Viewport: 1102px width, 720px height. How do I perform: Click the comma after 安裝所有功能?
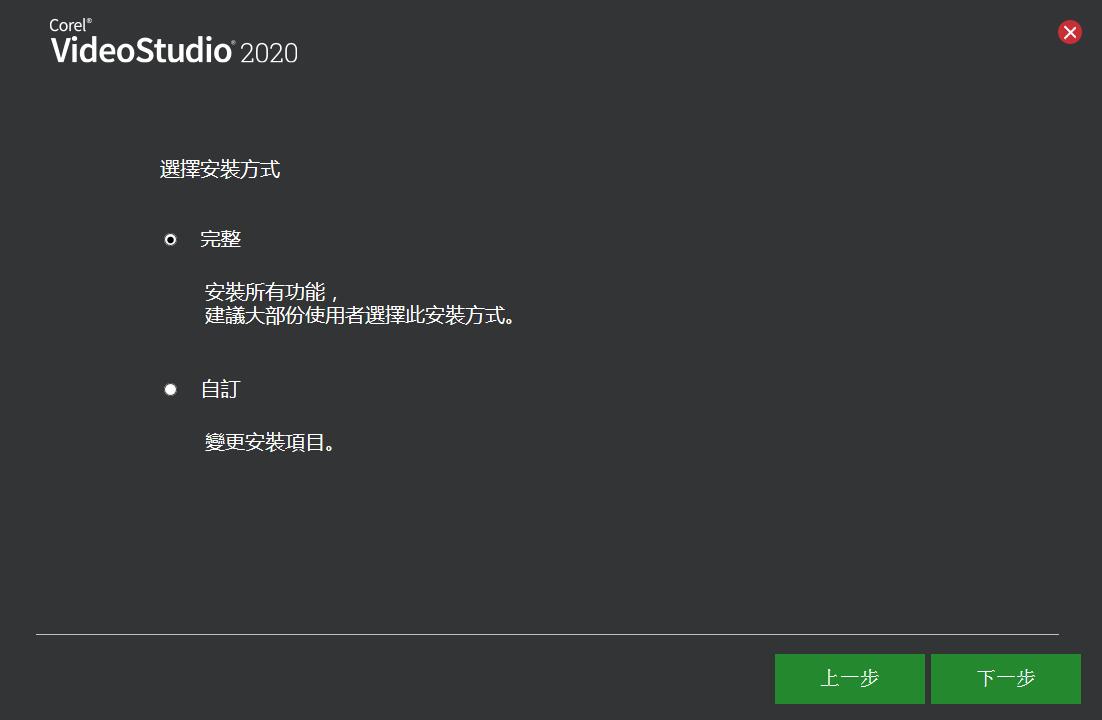pos(333,297)
